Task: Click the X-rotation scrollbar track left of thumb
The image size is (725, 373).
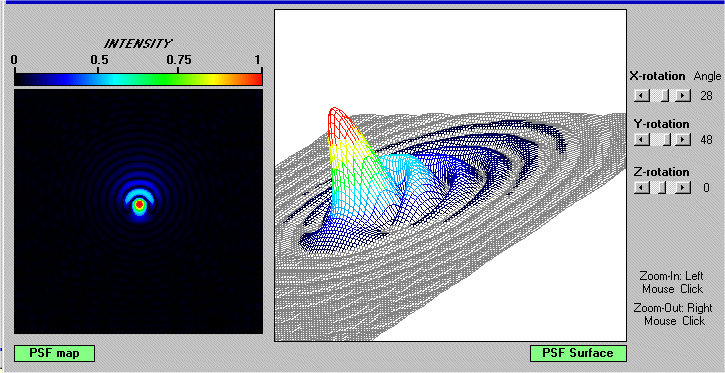Action: (x=655, y=96)
